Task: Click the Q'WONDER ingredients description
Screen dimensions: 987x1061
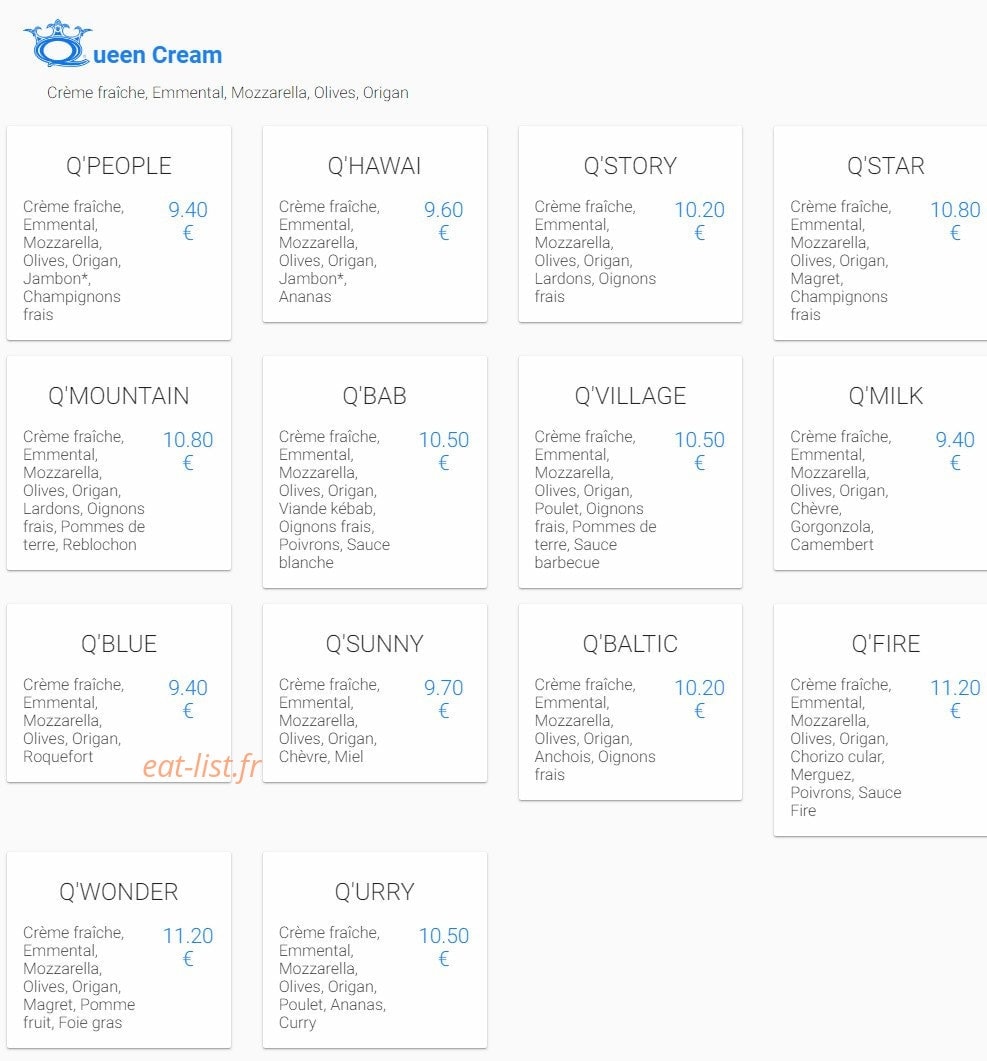Action: click(79, 977)
